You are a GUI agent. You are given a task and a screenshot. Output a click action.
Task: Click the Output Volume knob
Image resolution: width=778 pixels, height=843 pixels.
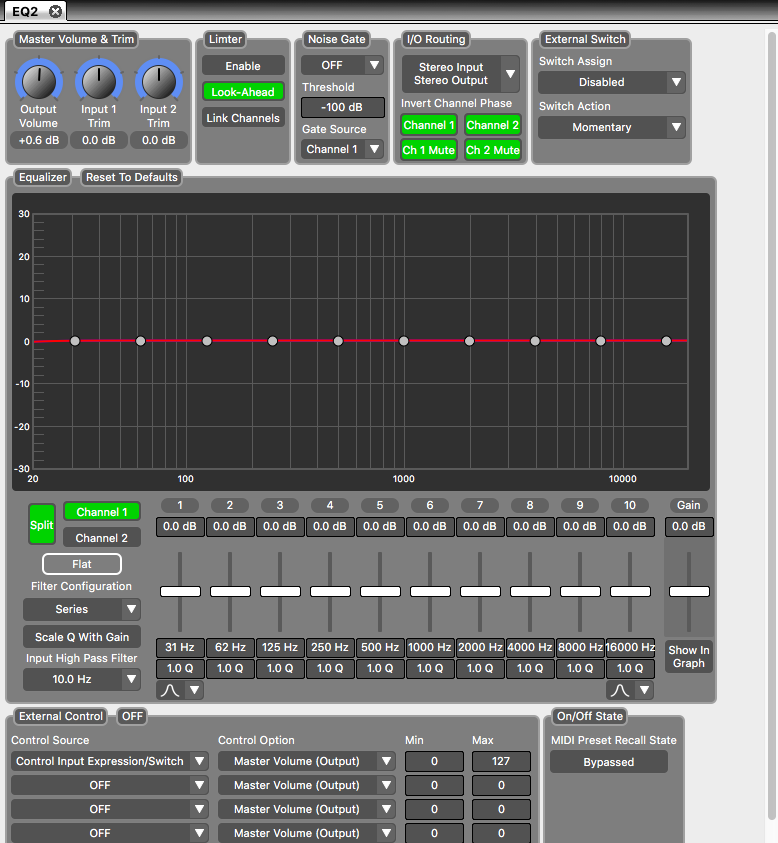[x=38, y=82]
